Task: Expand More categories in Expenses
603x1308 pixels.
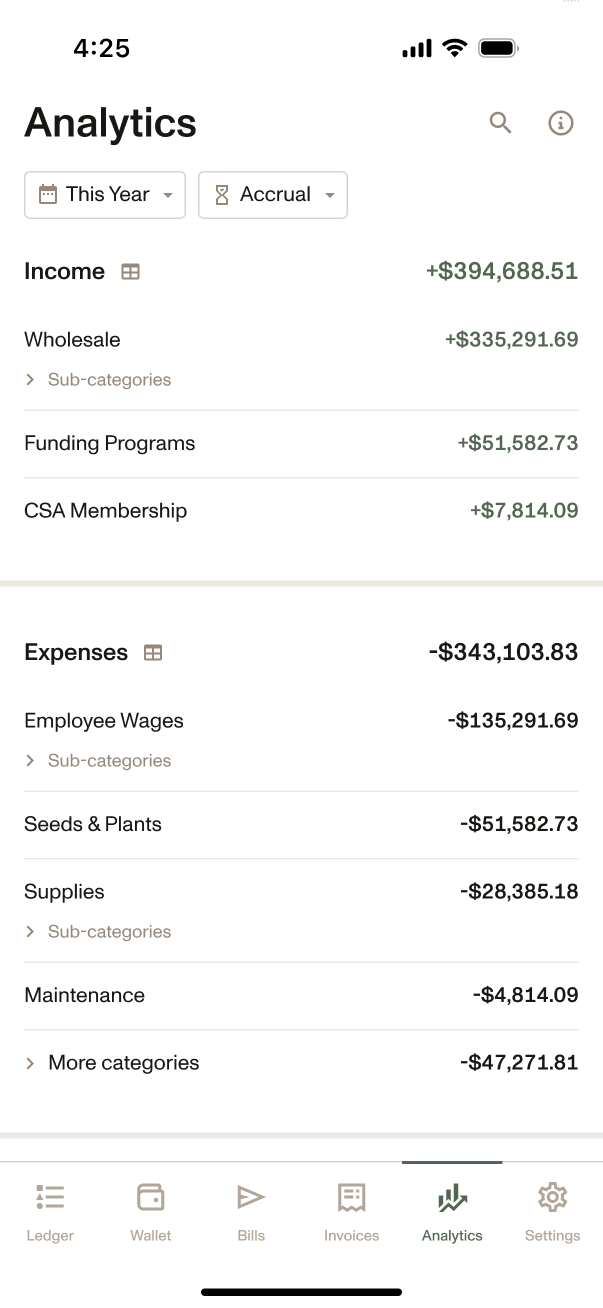Action: [301, 1063]
